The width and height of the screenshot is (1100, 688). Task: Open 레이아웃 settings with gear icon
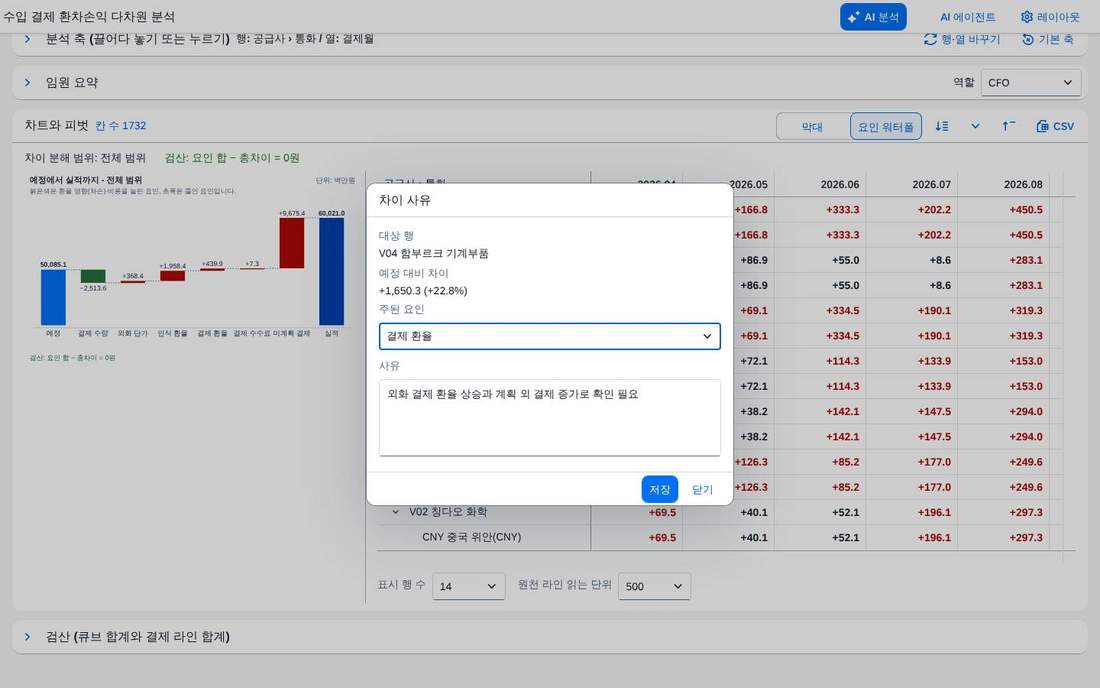click(1050, 17)
